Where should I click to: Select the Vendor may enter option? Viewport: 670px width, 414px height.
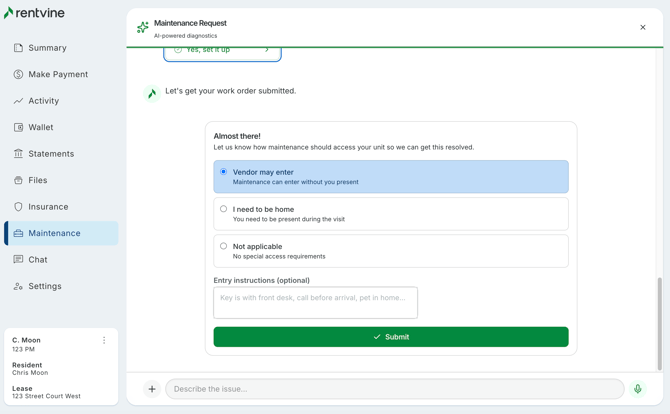(390, 177)
